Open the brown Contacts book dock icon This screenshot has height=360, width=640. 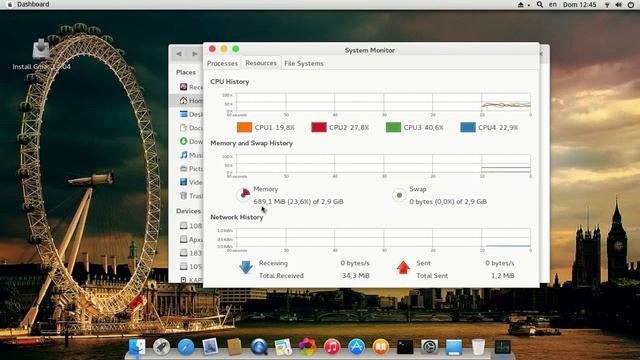pos(235,347)
